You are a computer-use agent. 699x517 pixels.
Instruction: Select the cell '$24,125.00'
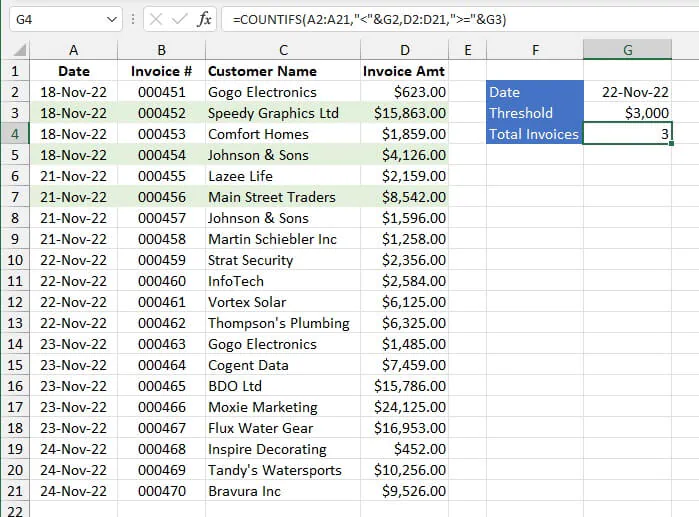click(x=405, y=406)
